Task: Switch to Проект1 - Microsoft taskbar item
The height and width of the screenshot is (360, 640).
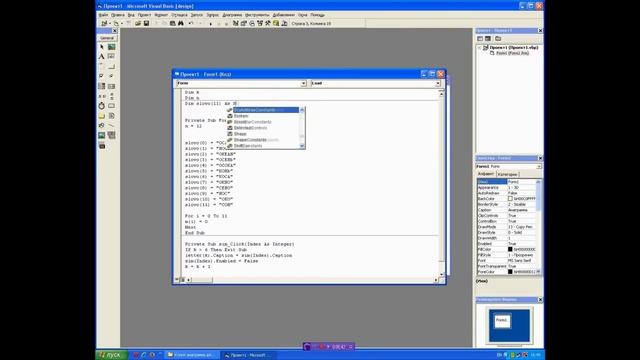Action: pyautogui.click(x=249, y=355)
